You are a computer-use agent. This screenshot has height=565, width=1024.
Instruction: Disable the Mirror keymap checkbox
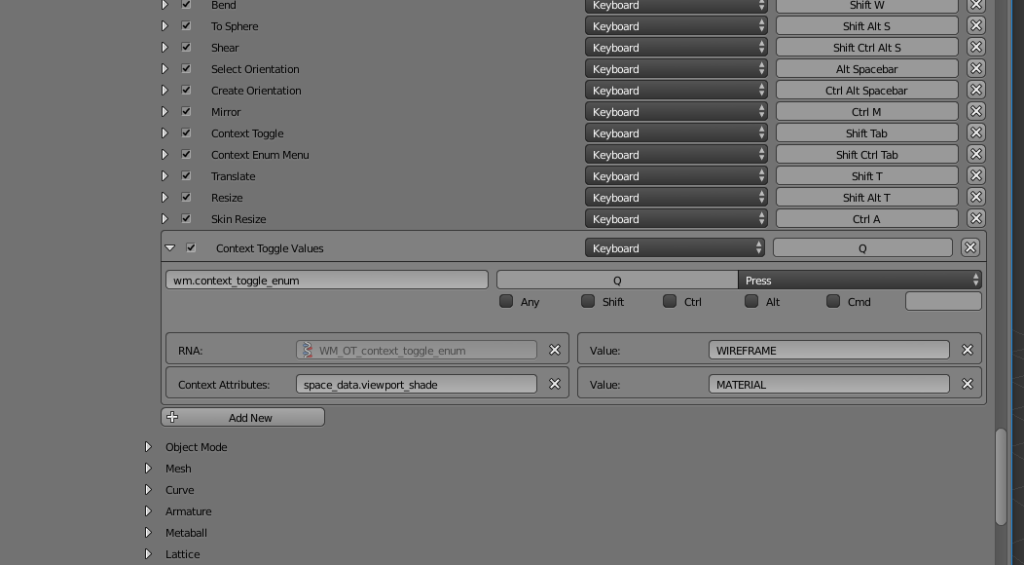coord(186,112)
